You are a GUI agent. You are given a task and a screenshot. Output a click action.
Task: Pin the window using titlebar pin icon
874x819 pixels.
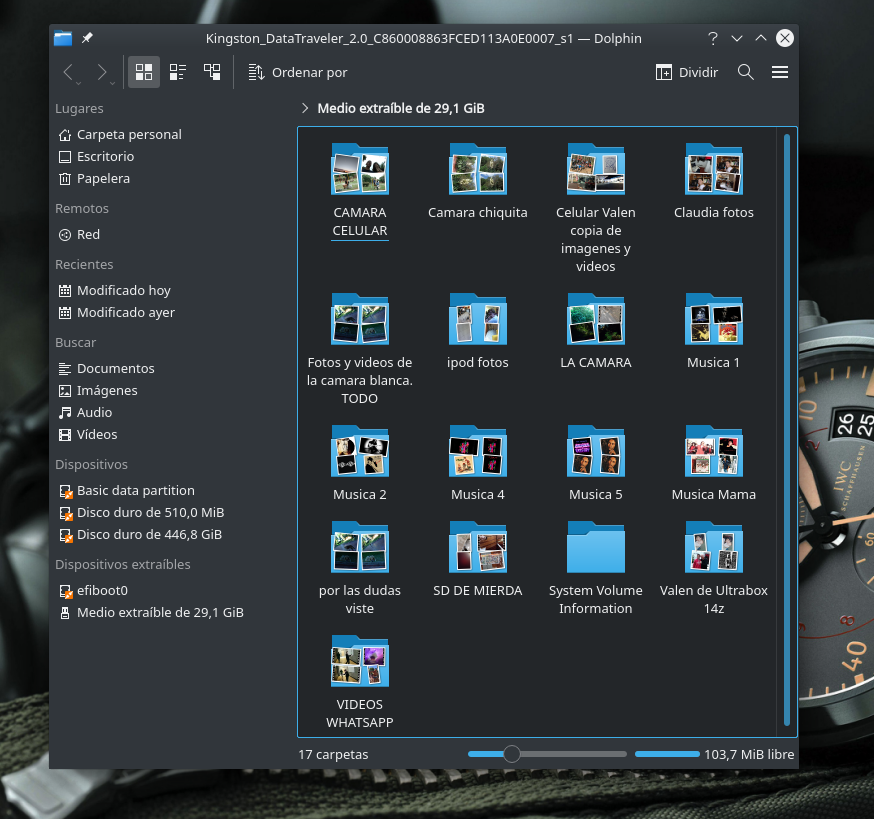pyautogui.click(x=87, y=38)
